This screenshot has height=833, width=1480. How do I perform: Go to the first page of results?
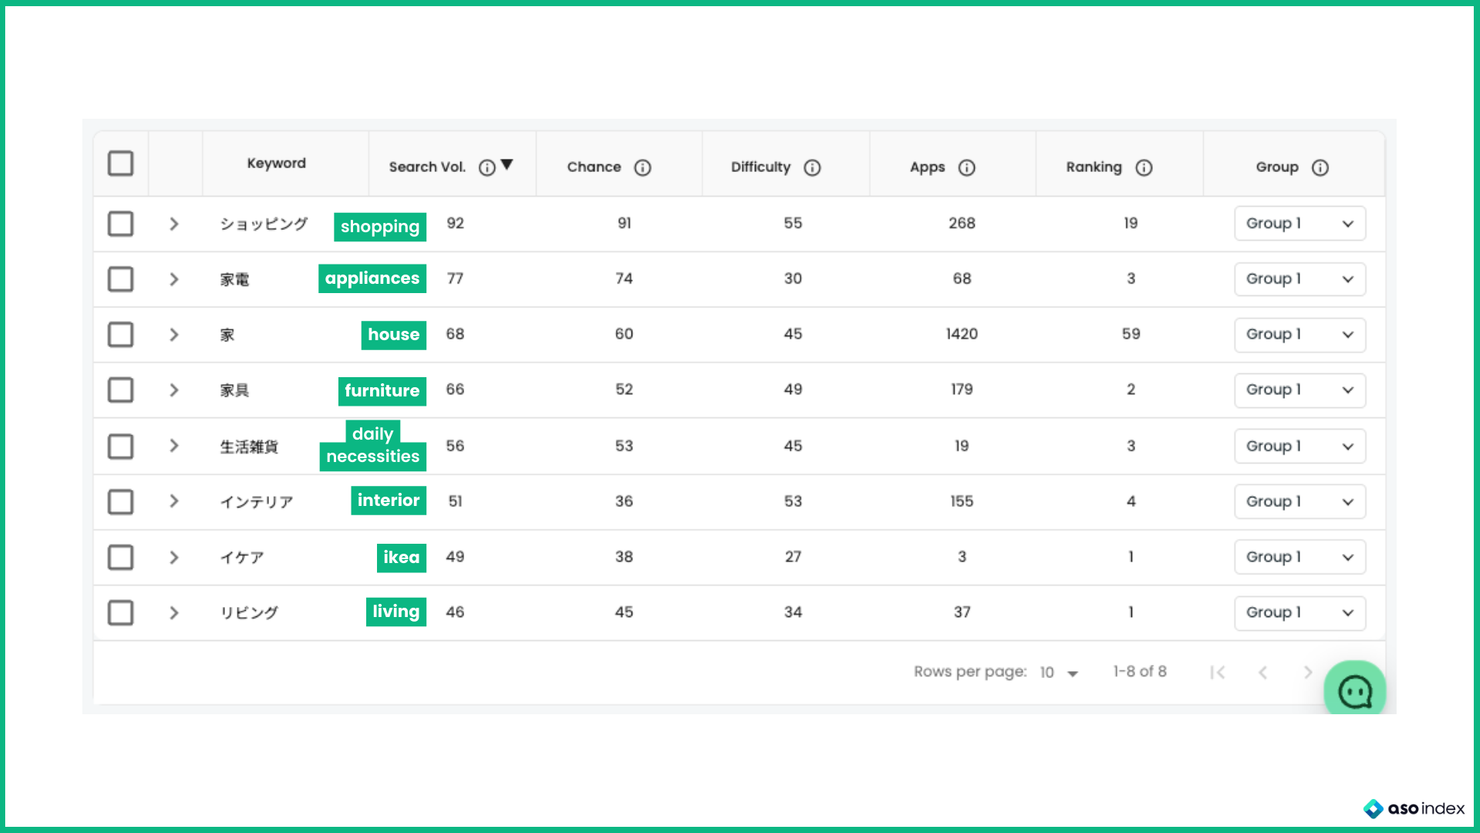(1217, 673)
